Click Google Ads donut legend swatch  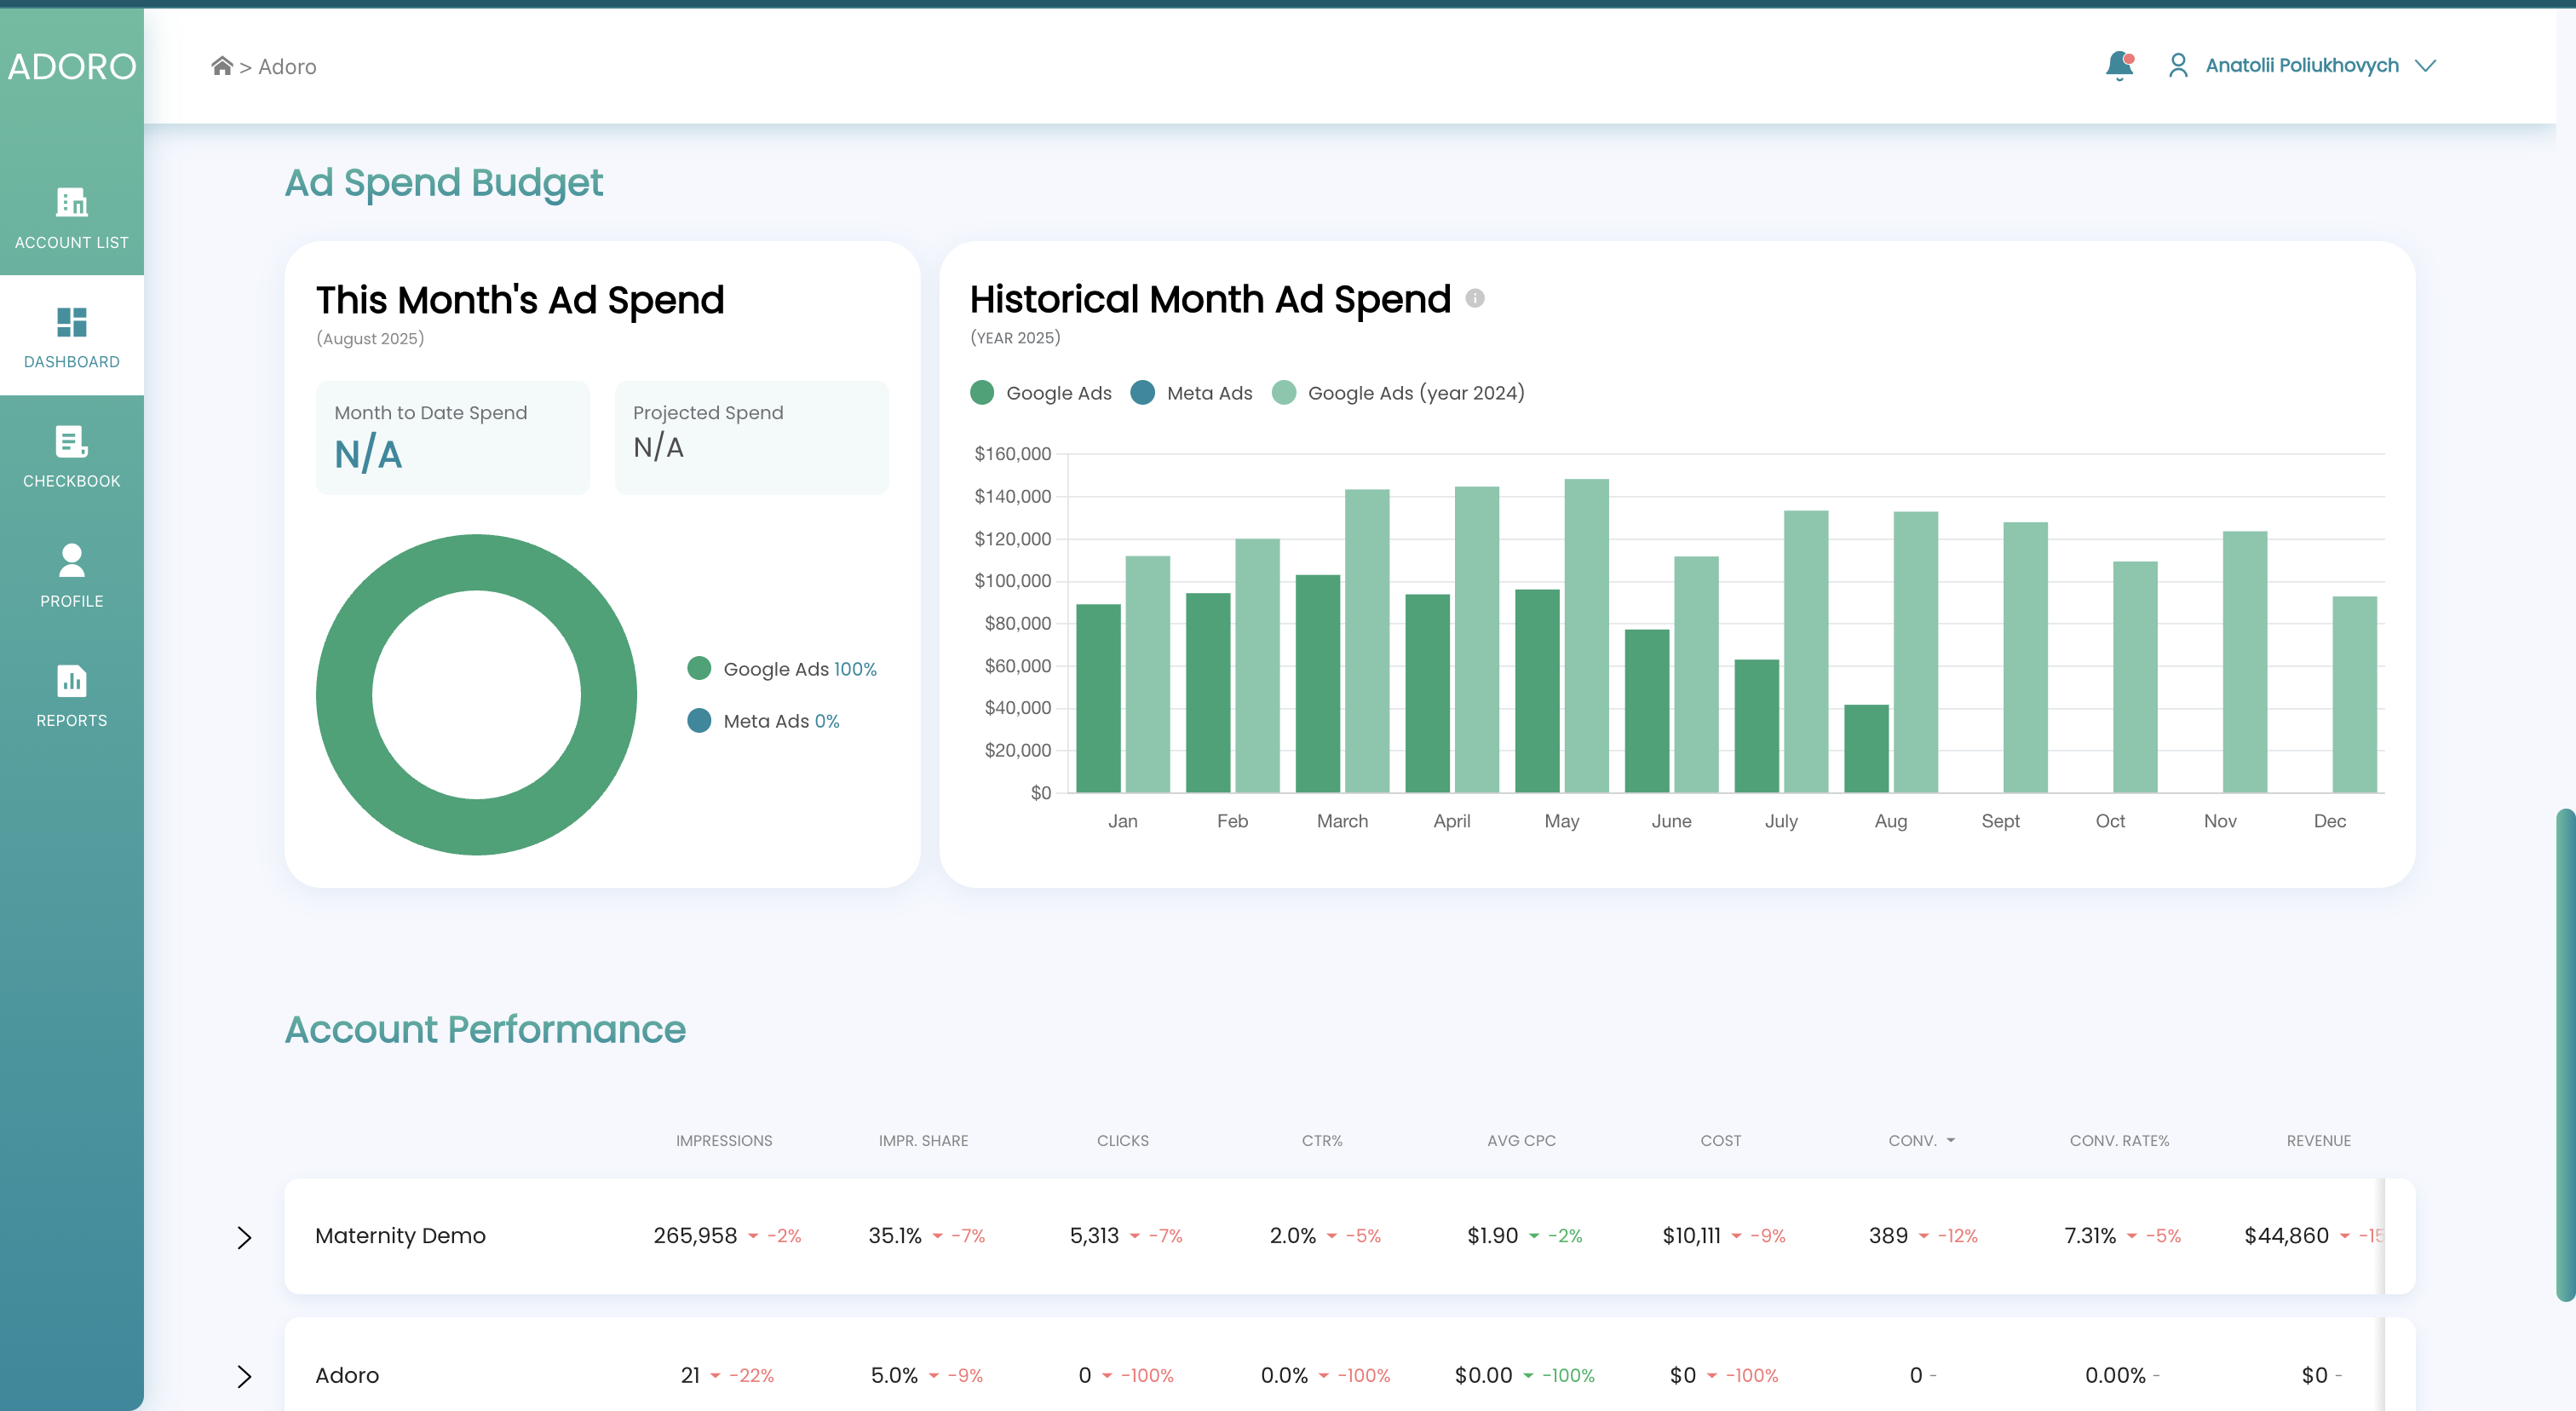click(699, 668)
